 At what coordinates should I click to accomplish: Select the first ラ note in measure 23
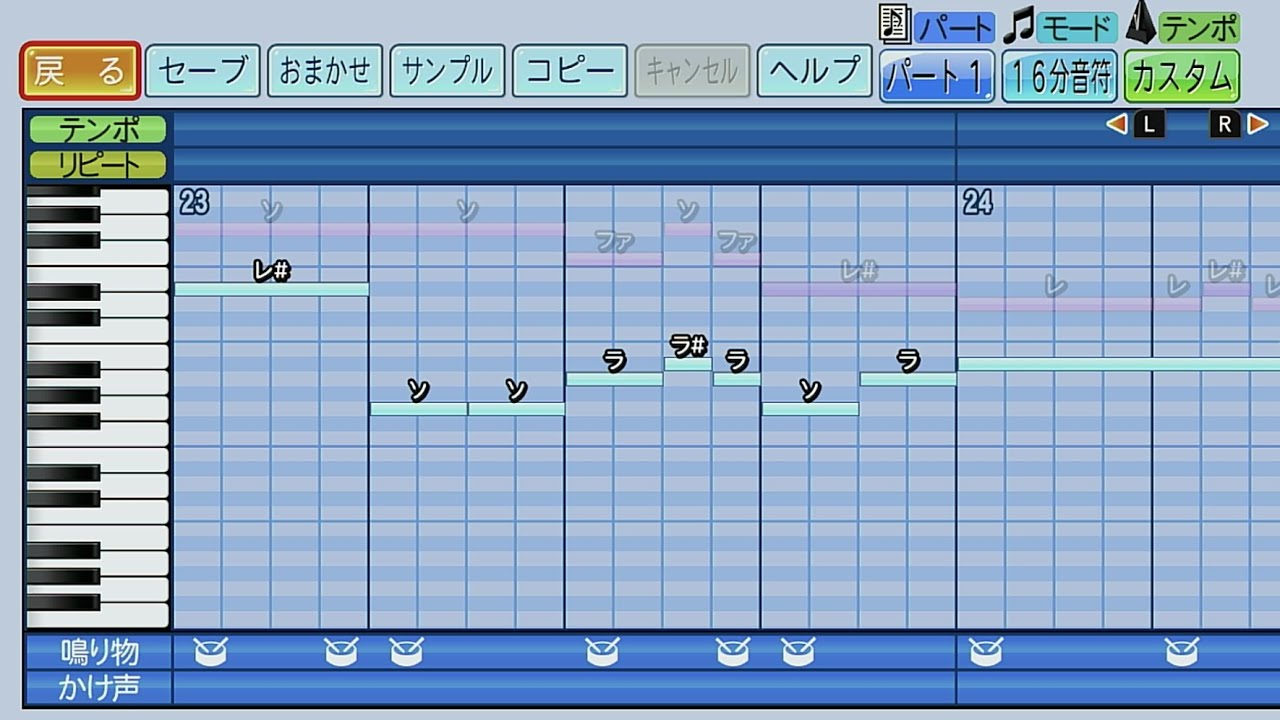pos(614,379)
